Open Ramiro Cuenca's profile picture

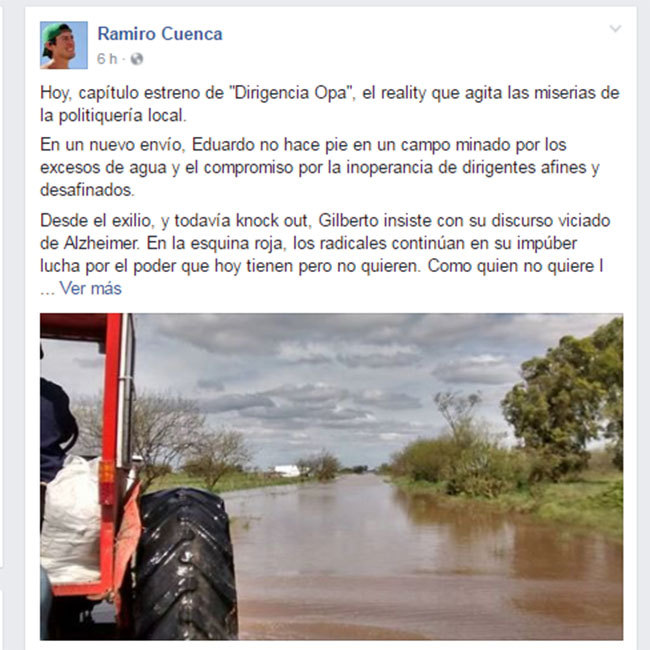tap(64, 45)
